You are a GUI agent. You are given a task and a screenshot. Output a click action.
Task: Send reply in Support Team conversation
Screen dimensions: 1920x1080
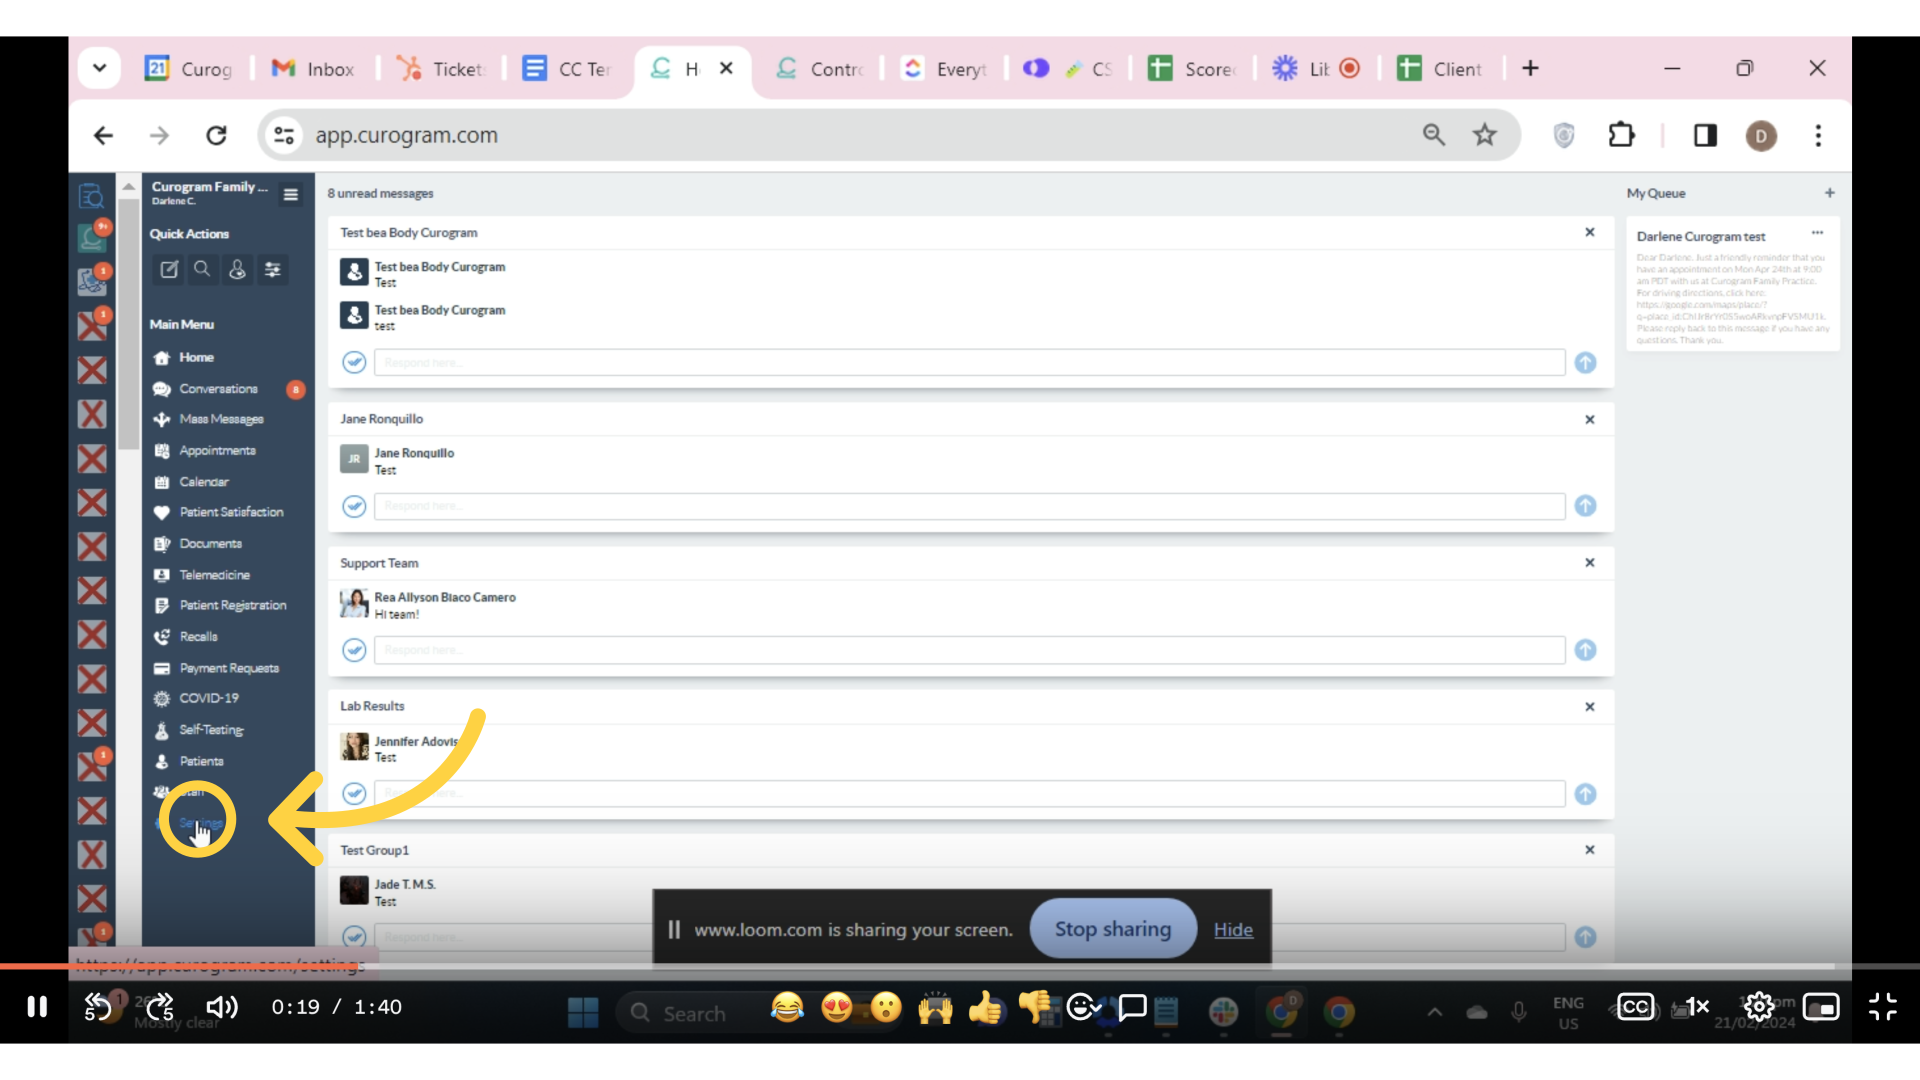point(1585,650)
